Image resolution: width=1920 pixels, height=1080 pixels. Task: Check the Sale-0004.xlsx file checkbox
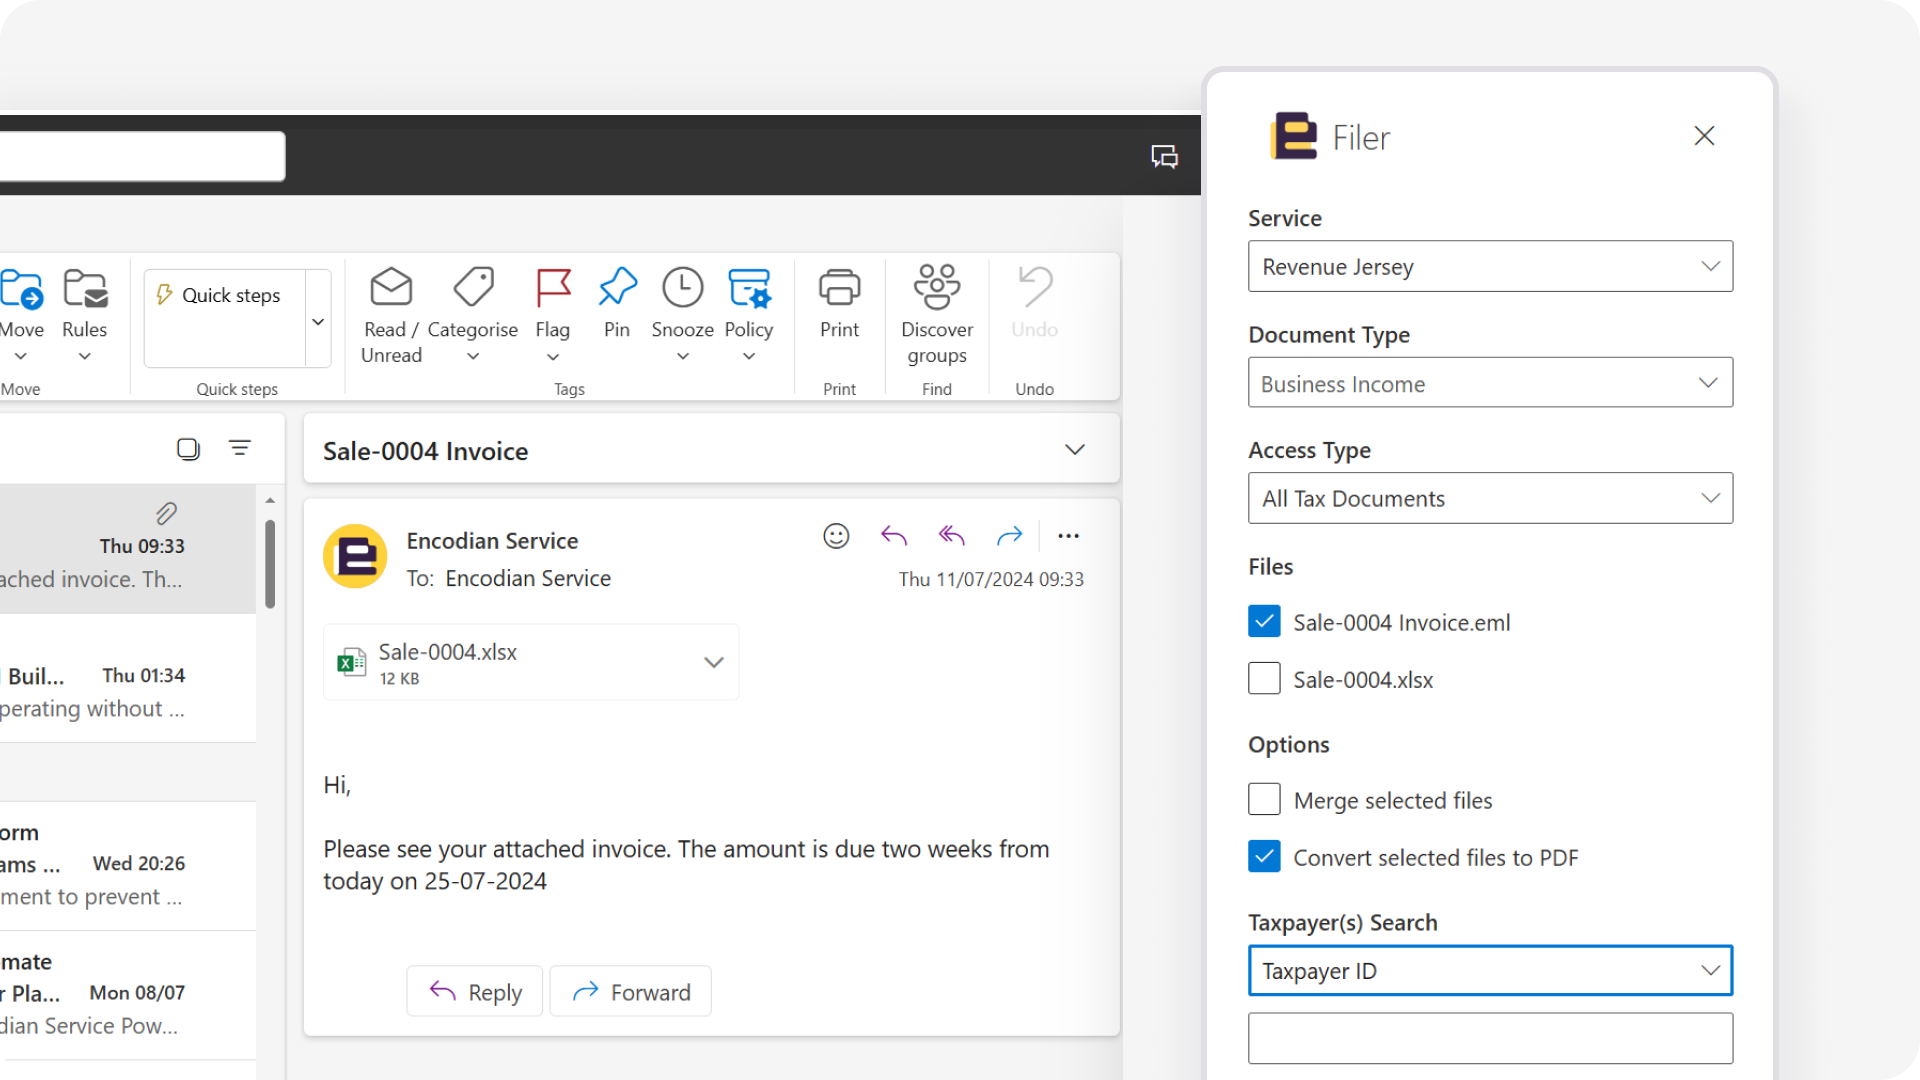click(1264, 679)
